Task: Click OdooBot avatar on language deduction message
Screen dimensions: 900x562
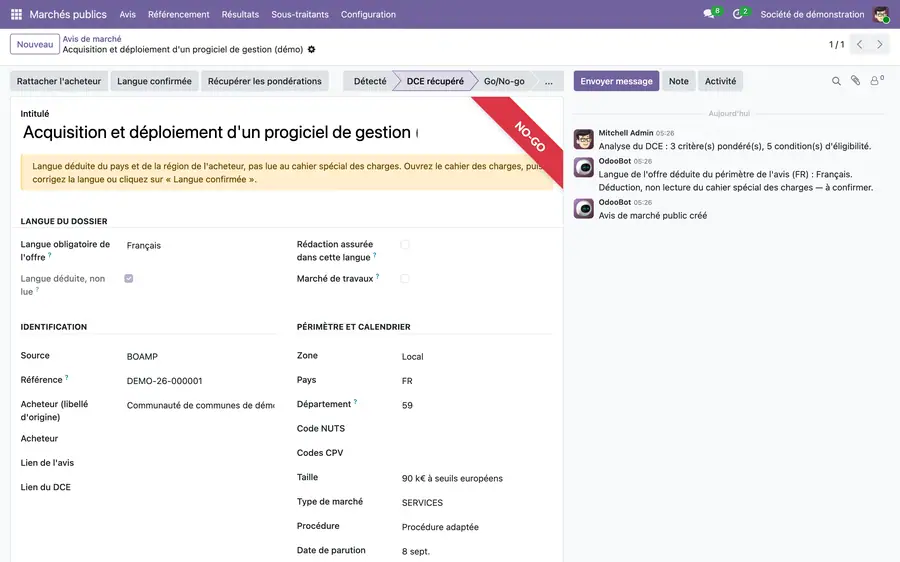Action: click(584, 168)
